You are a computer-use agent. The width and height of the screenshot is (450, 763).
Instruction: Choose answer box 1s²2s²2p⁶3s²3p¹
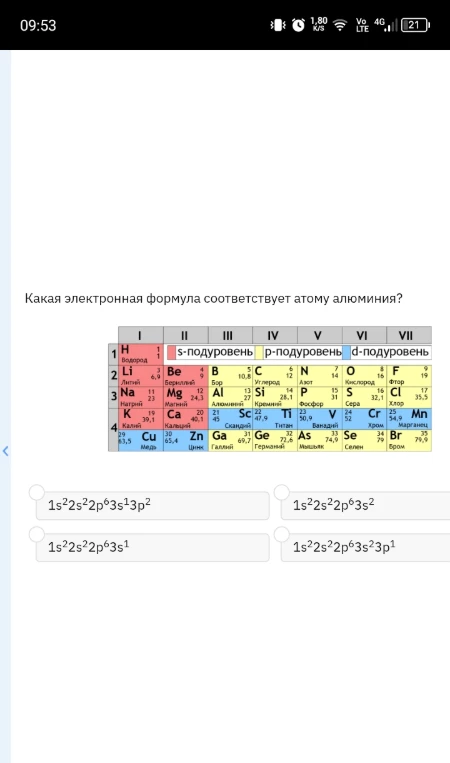[366, 547]
